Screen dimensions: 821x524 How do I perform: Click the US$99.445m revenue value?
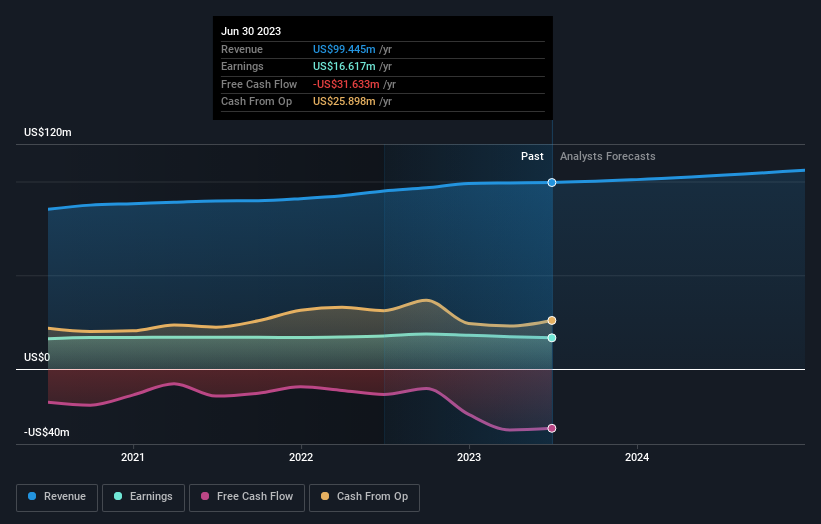point(344,49)
